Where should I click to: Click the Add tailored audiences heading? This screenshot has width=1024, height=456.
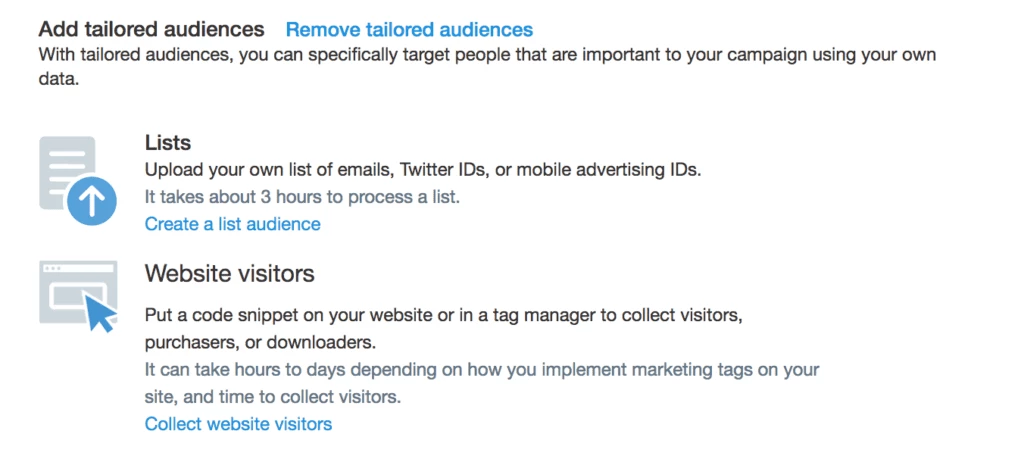click(152, 29)
